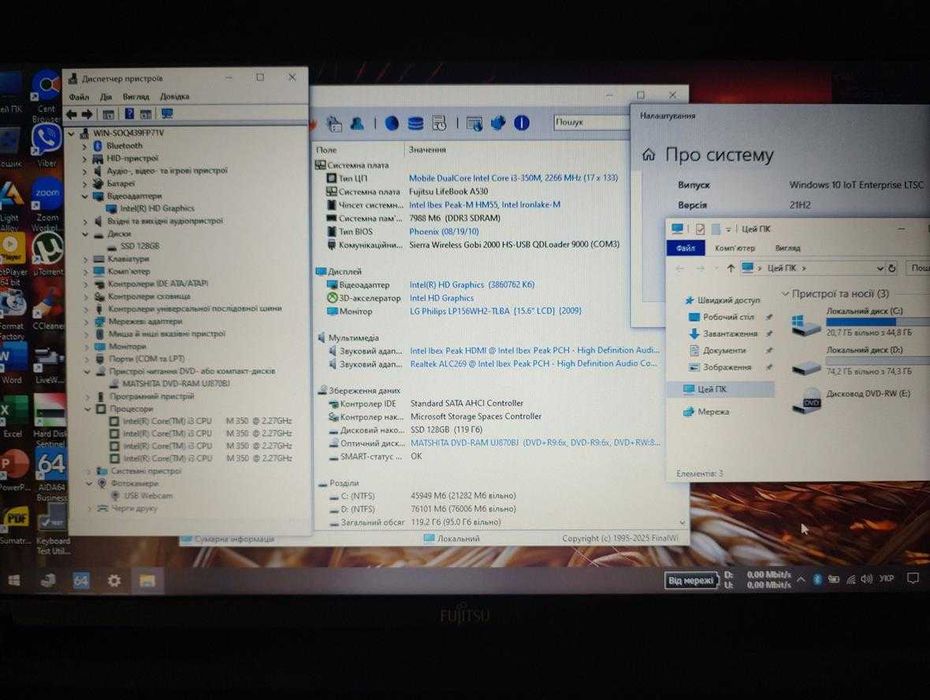
Task: Open the Файл menu in Device Manager
Action: (x=79, y=97)
